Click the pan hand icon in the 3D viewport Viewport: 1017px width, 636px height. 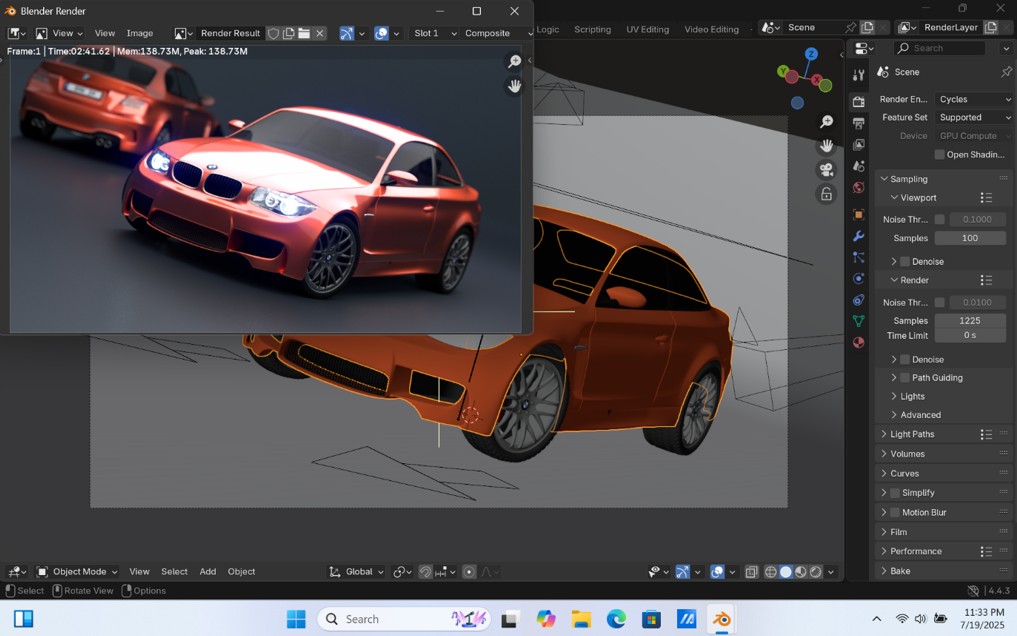826,145
